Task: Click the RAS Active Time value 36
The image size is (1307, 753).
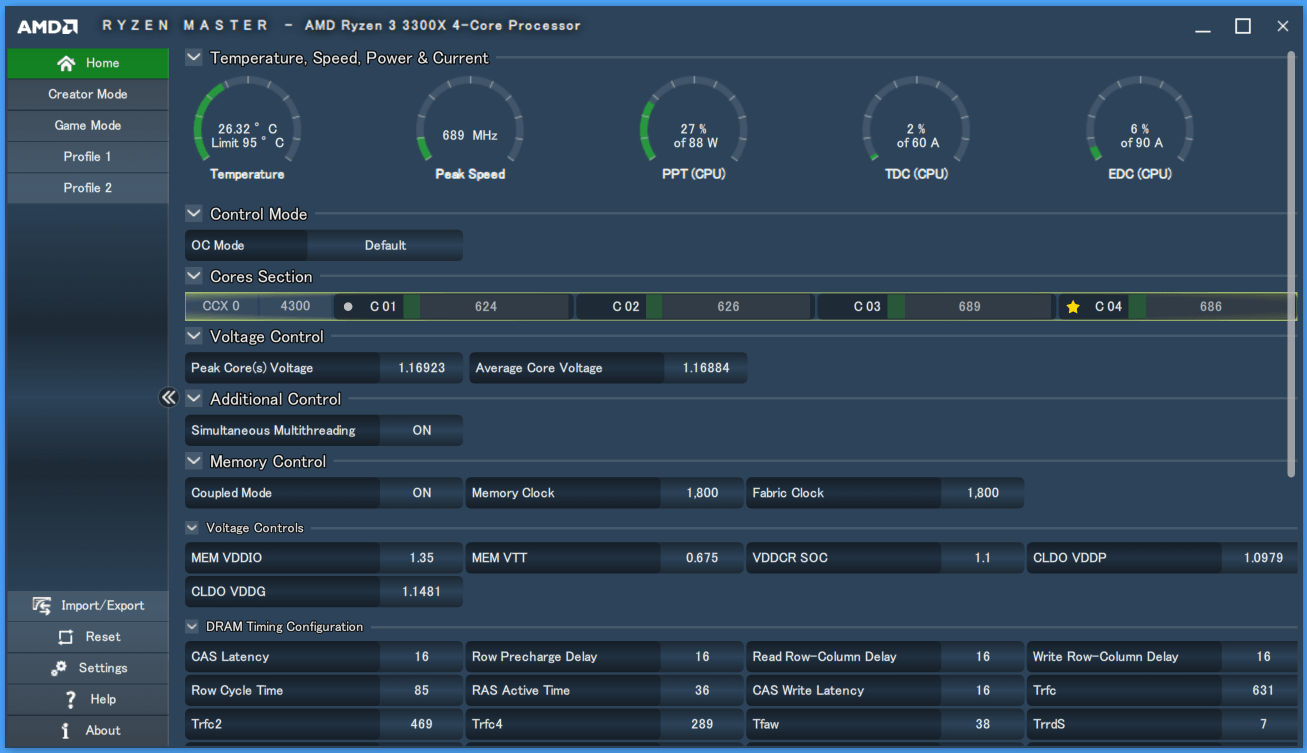Action: click(702, 690)
